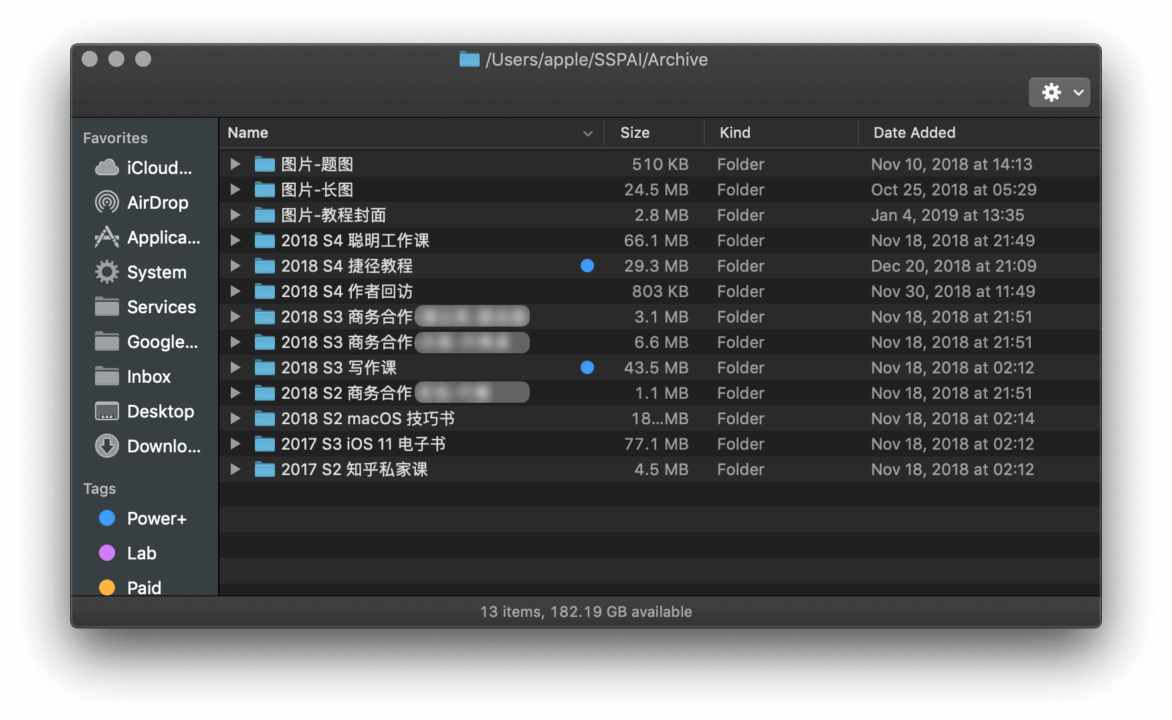Toggle sort direction chevron in Name header
Screen dimensions: 1172x720
pyautogui.click(x=587, y=133)
